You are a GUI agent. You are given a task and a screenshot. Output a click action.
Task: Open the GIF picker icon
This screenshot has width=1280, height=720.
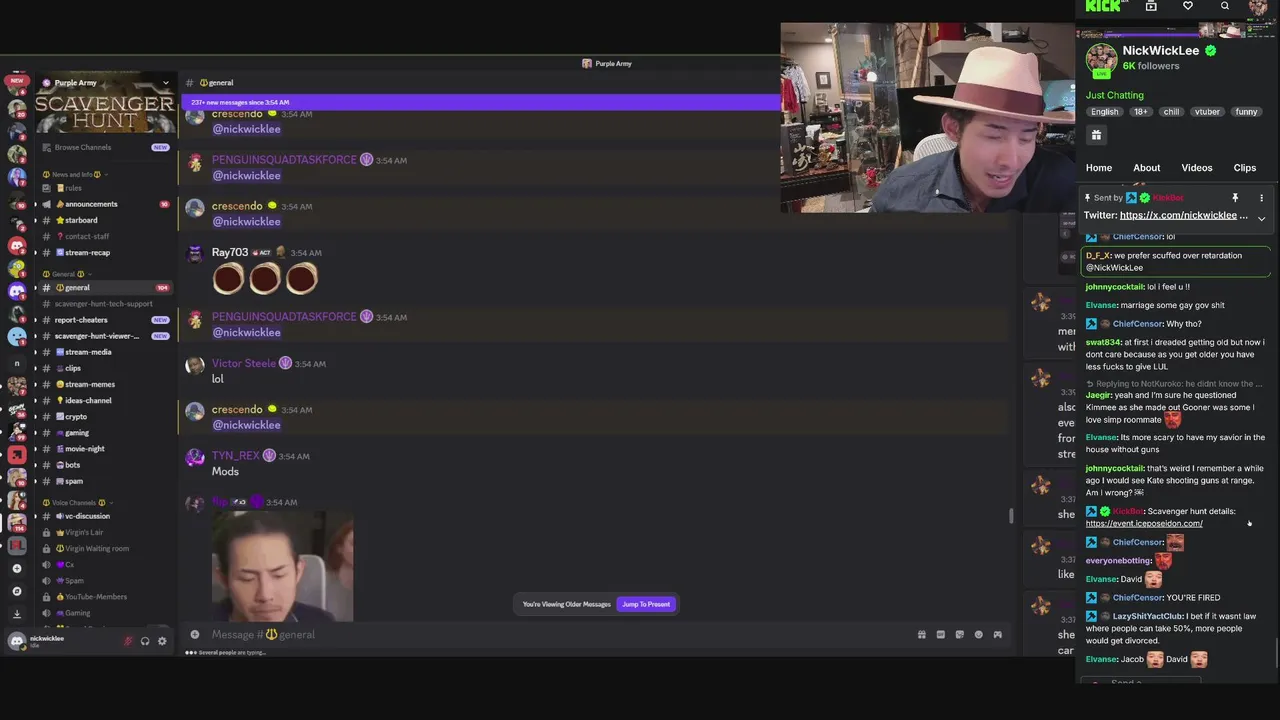(x=941, y=634)
